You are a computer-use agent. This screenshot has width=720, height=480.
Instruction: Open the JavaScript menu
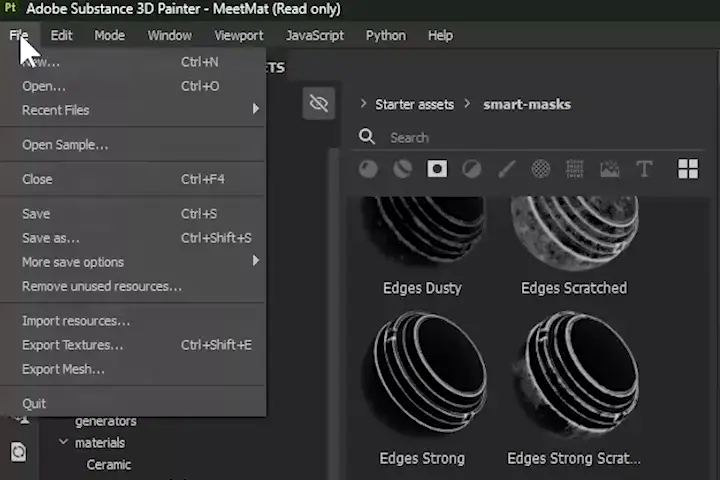(x=315, y=35)
